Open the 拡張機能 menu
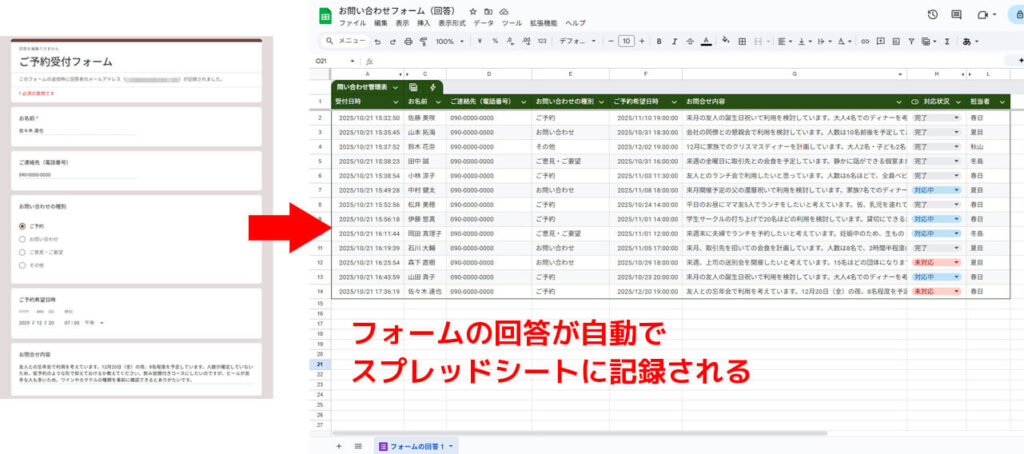 [543, 23]
